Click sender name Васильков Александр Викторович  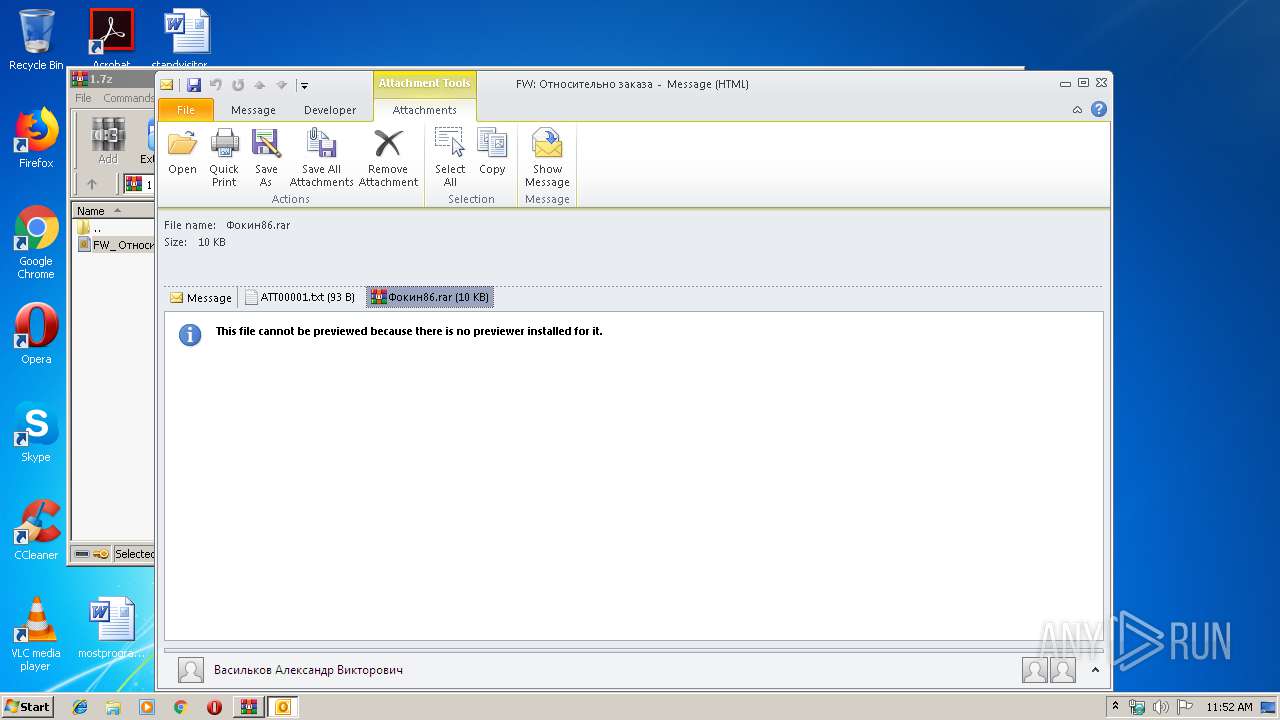coord(308,670)
